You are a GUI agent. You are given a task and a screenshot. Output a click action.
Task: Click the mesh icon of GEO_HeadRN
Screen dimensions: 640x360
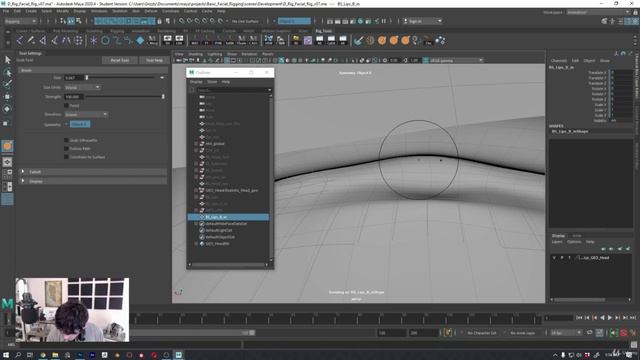[x=202, y=244]
